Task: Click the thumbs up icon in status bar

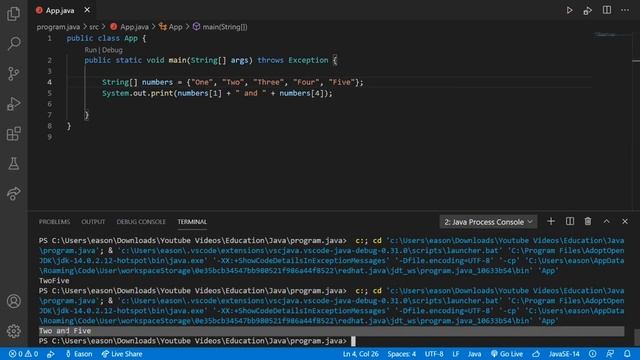Action: (x=536, y=354)
